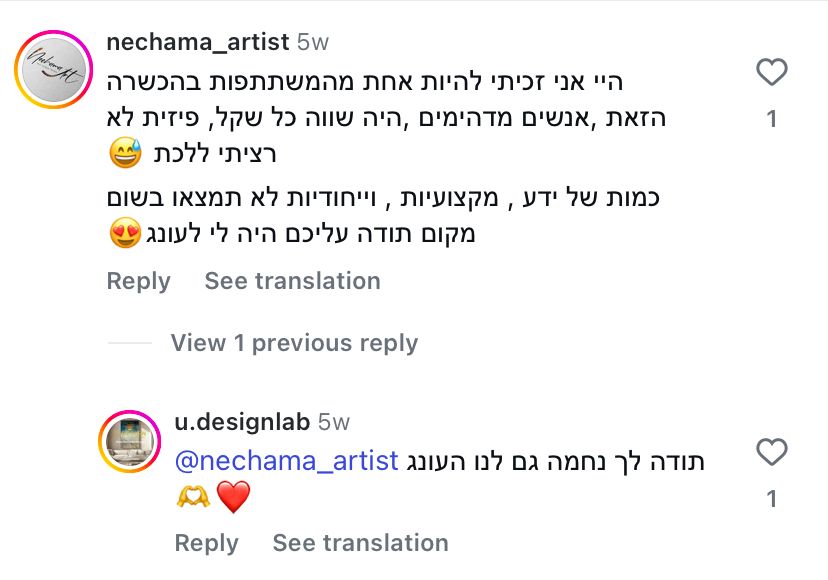See translation of nechama_artist's comment
The width and height of the screenshot is (828, 580).
pos(292,281)
